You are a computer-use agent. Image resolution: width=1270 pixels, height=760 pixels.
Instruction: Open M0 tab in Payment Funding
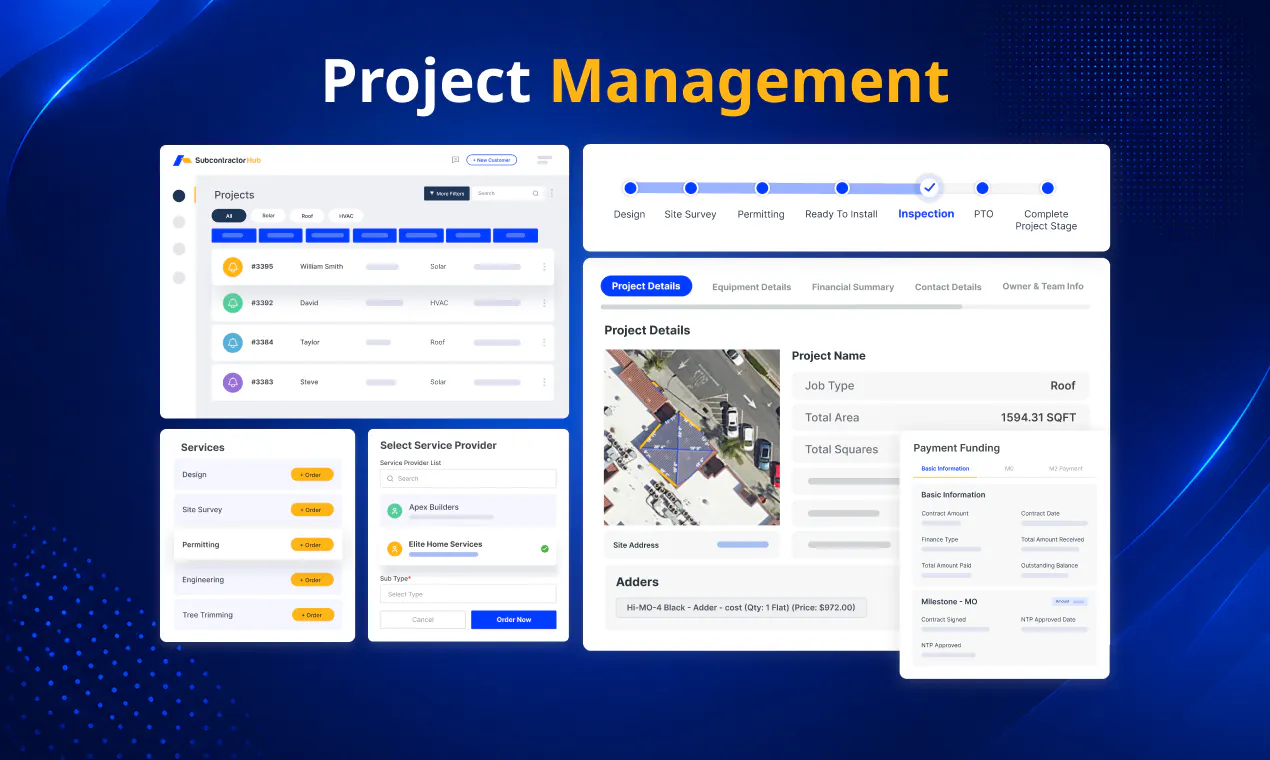1009,469
